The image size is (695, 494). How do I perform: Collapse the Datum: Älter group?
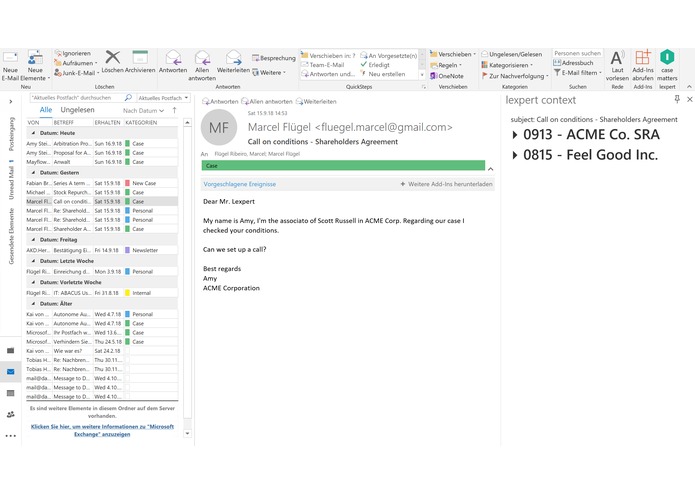tap(33, 304)
